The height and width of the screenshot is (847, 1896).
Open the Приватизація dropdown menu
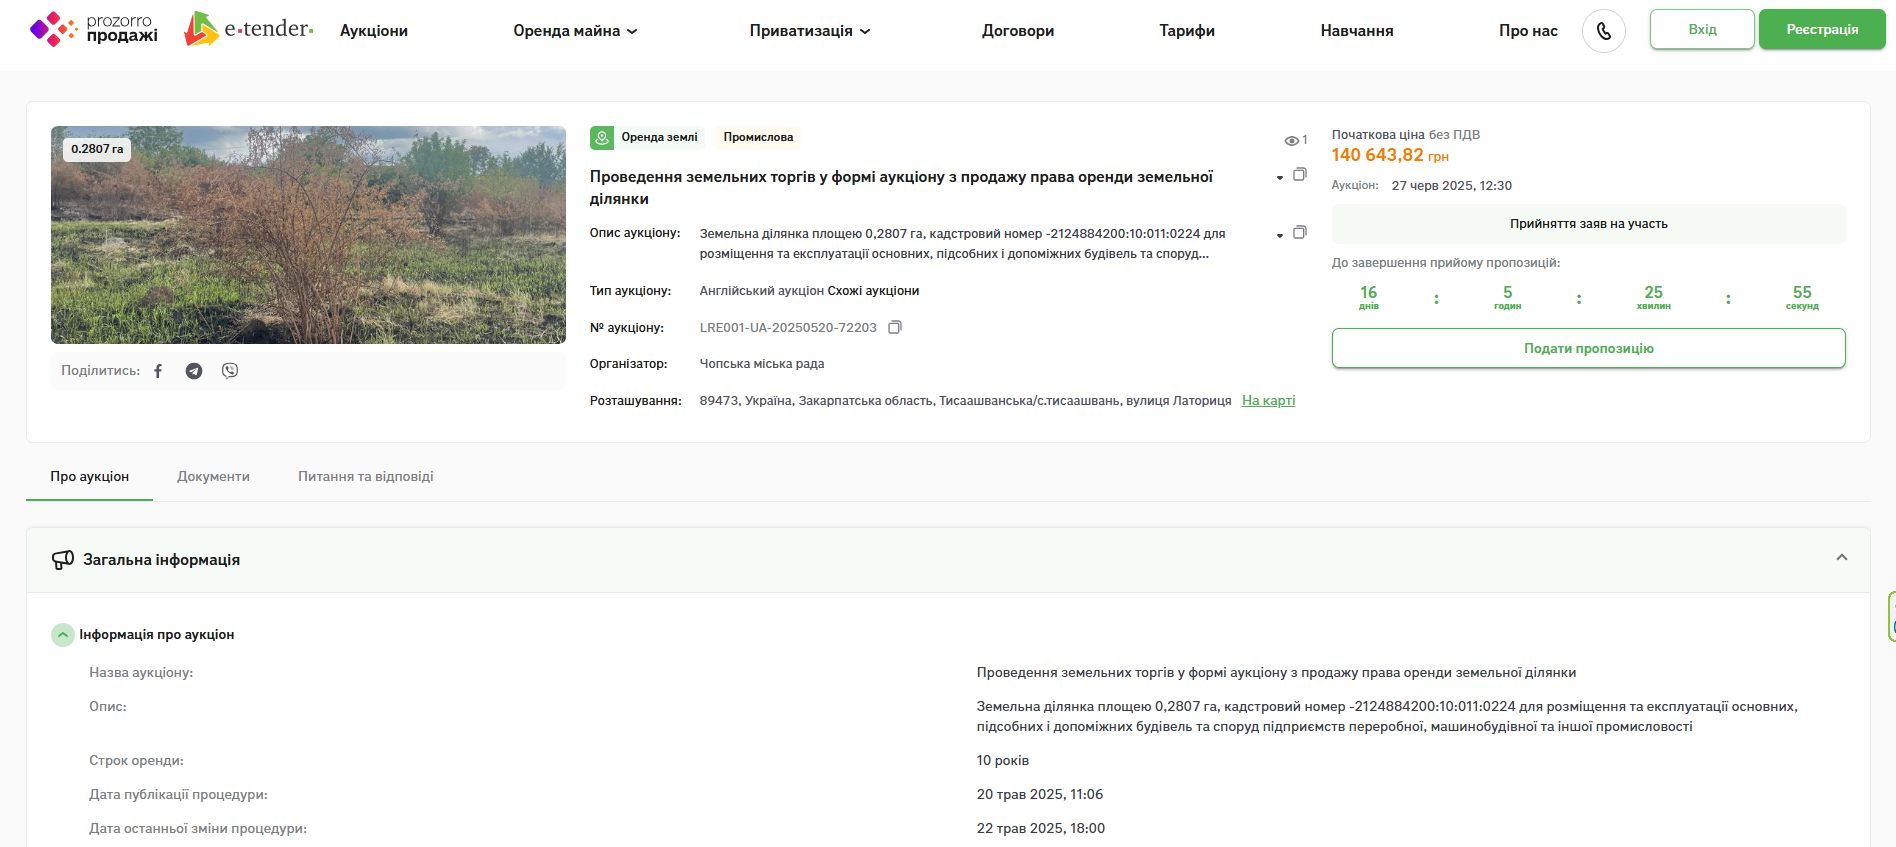tap(810, 31)
